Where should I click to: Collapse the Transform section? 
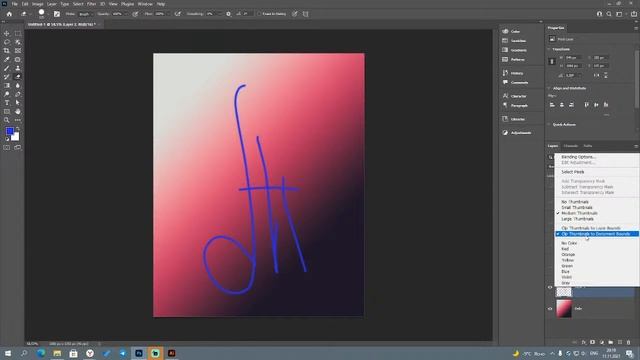pos(549,49)
